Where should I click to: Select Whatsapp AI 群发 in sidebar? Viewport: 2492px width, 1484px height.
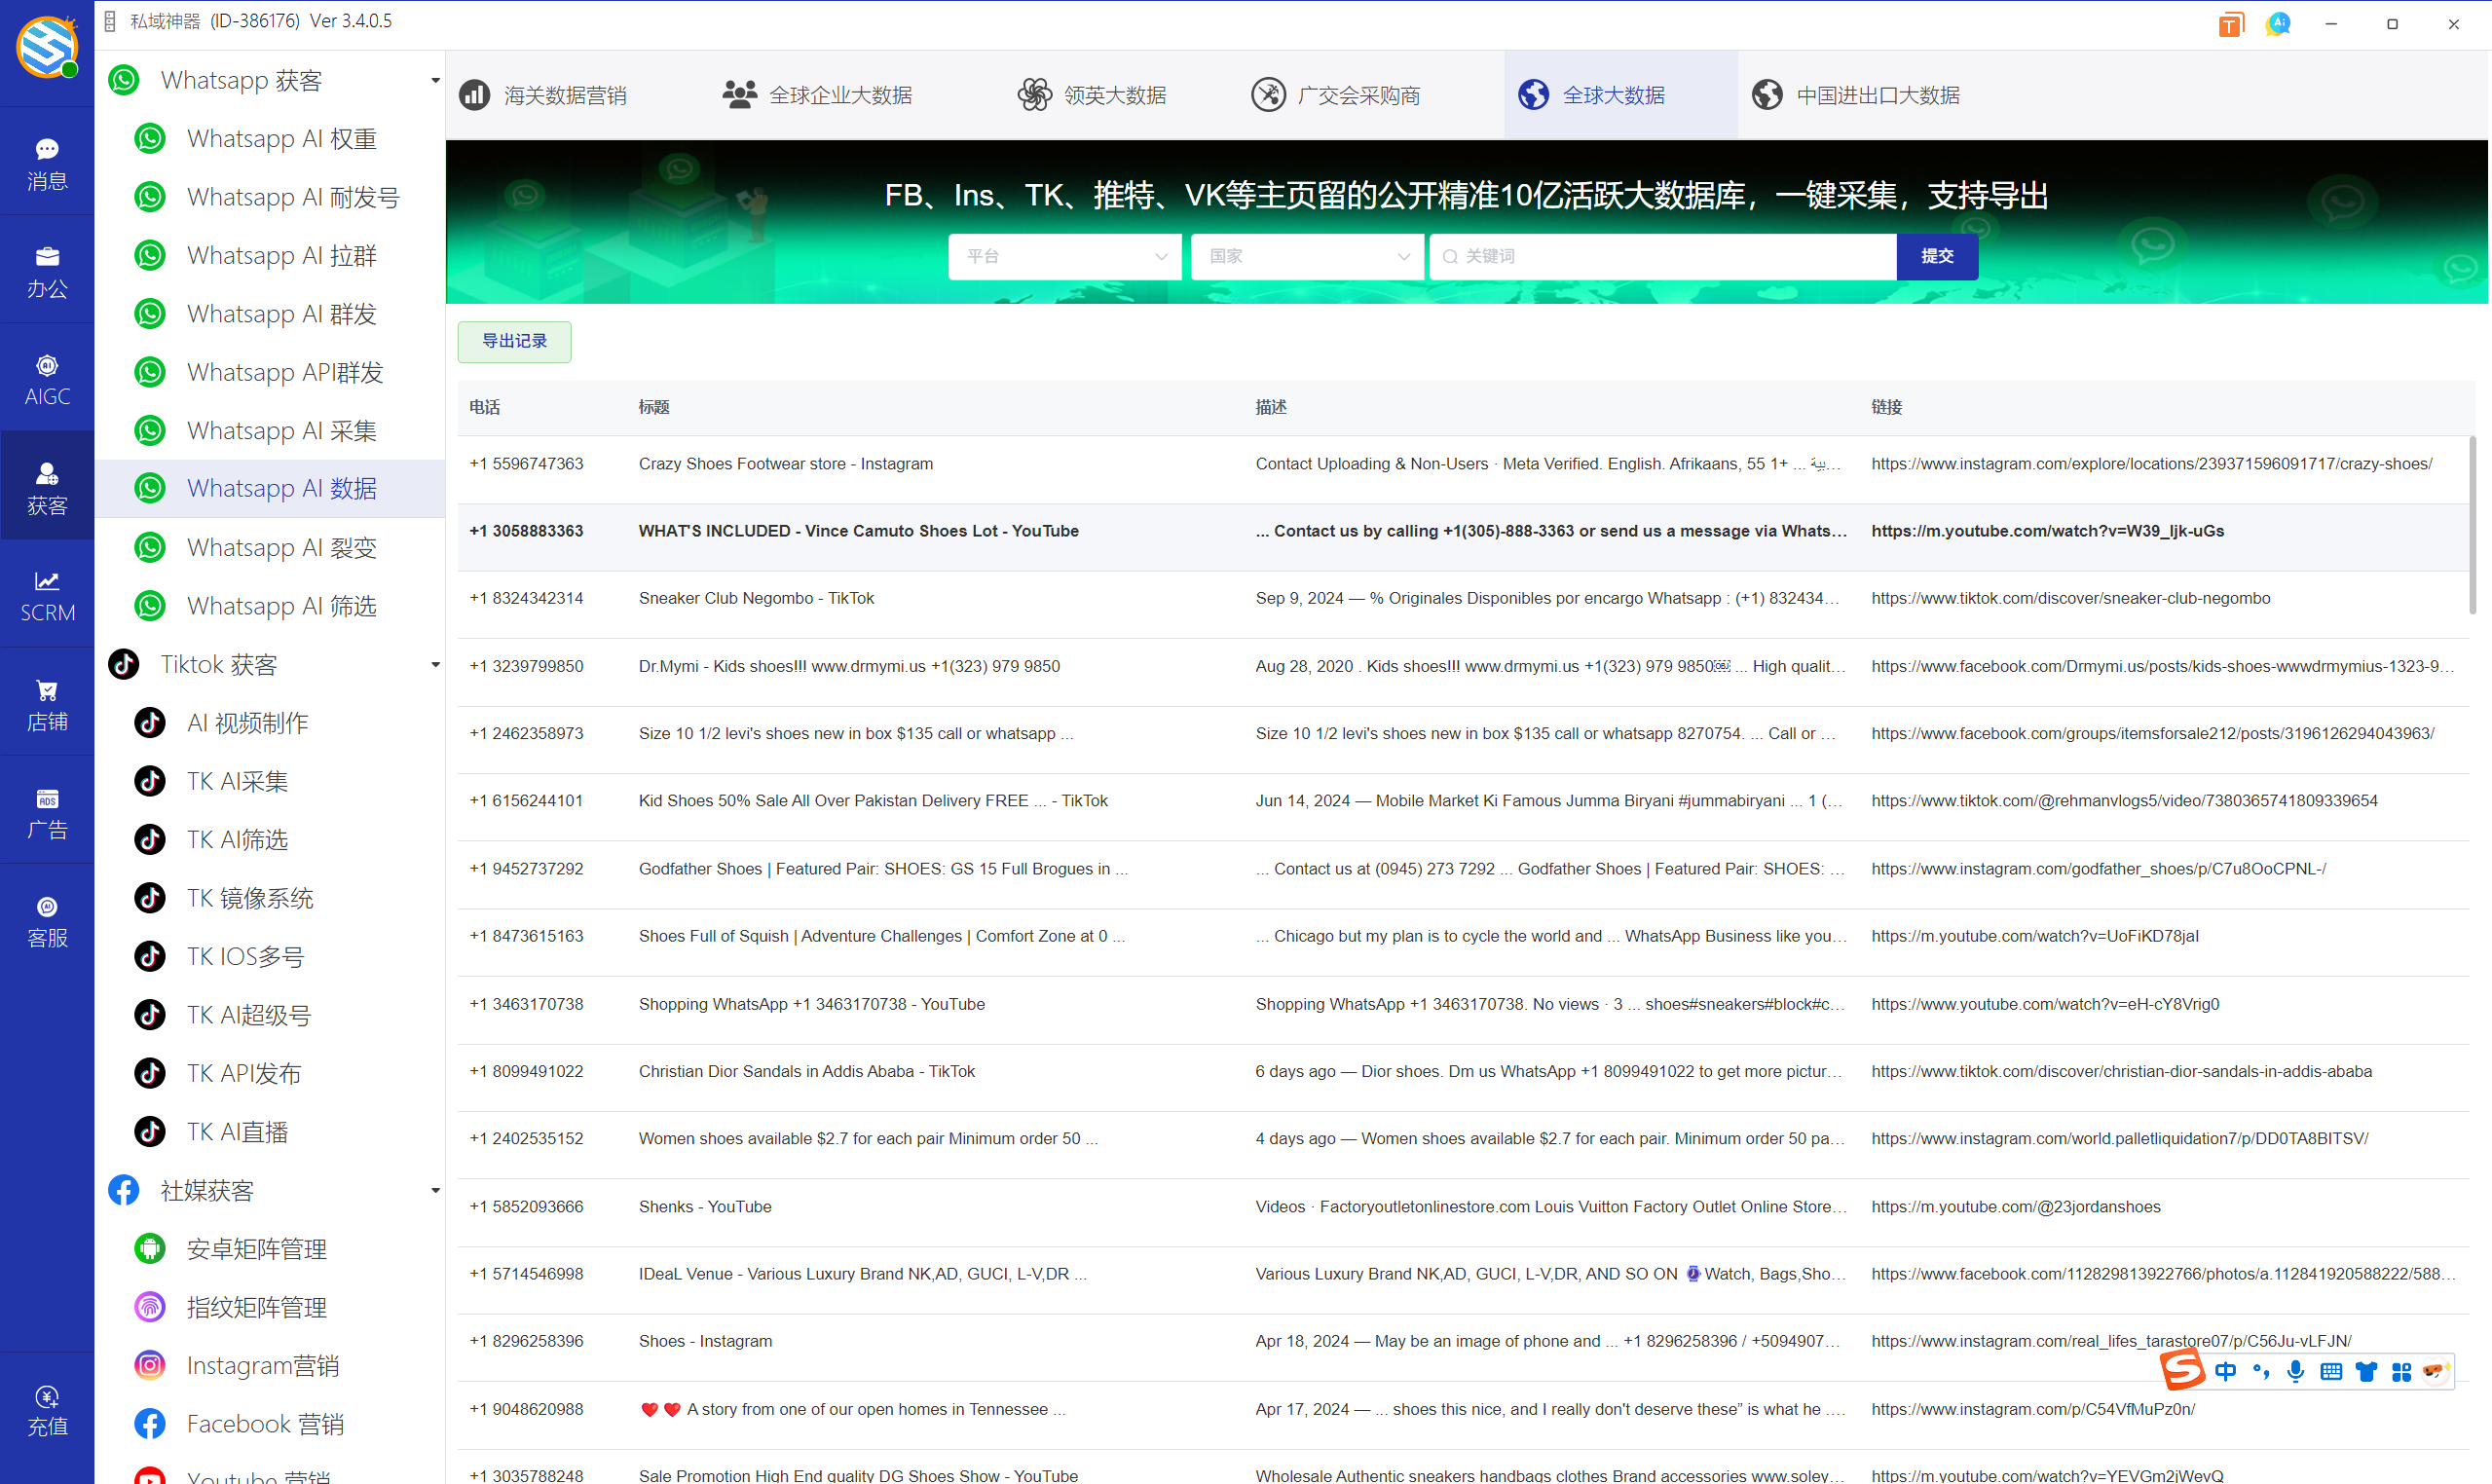[281, 314]
